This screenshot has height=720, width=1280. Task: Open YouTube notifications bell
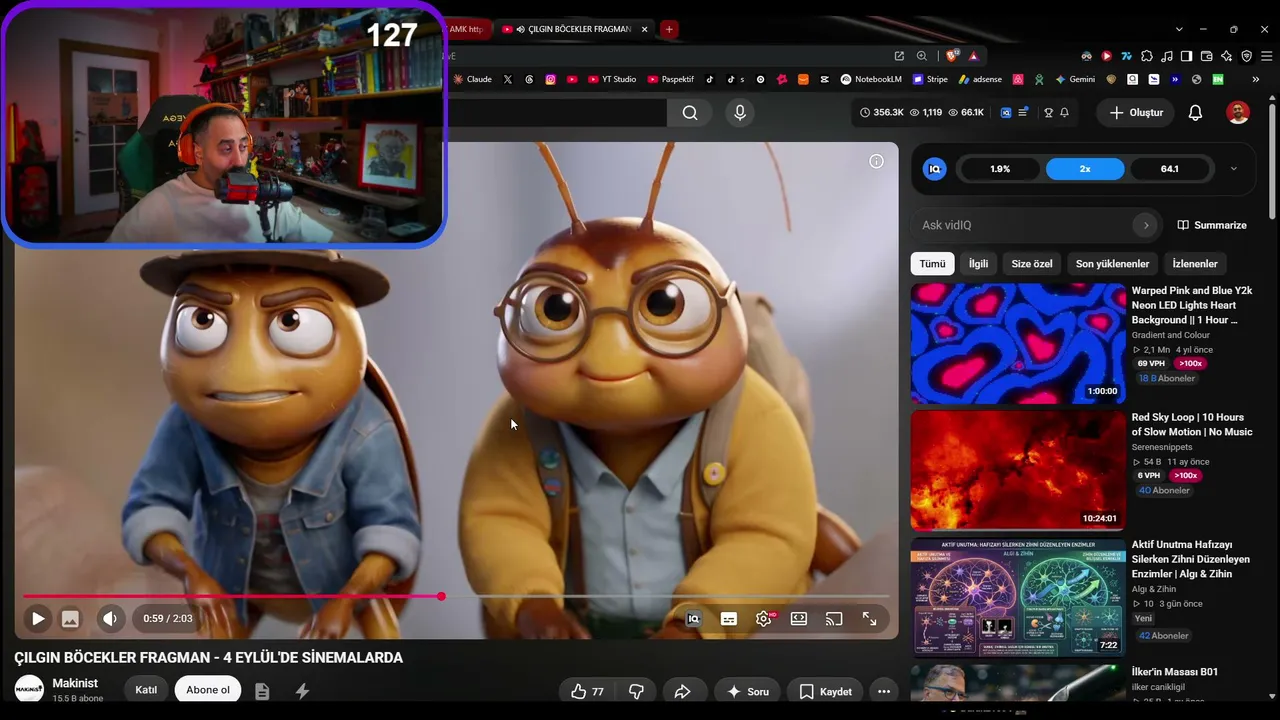tap(1195, 113)
